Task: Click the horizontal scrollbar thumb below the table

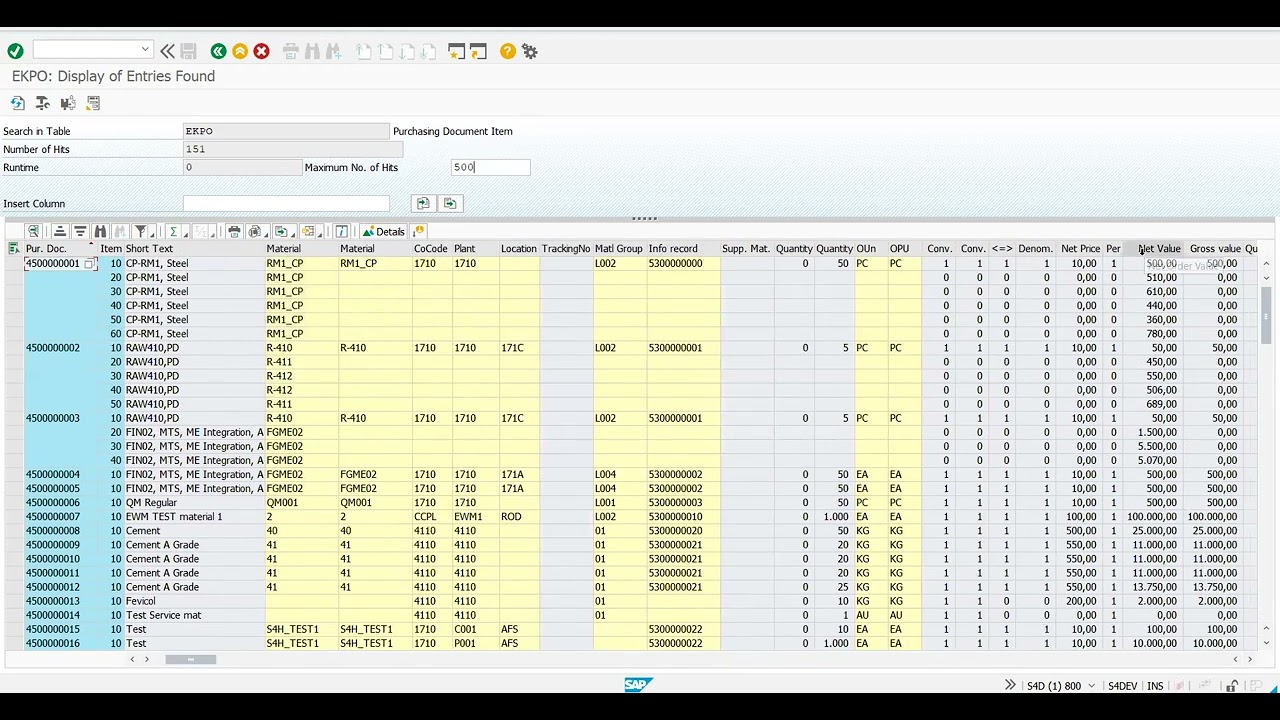Action: tap(190, 659)
